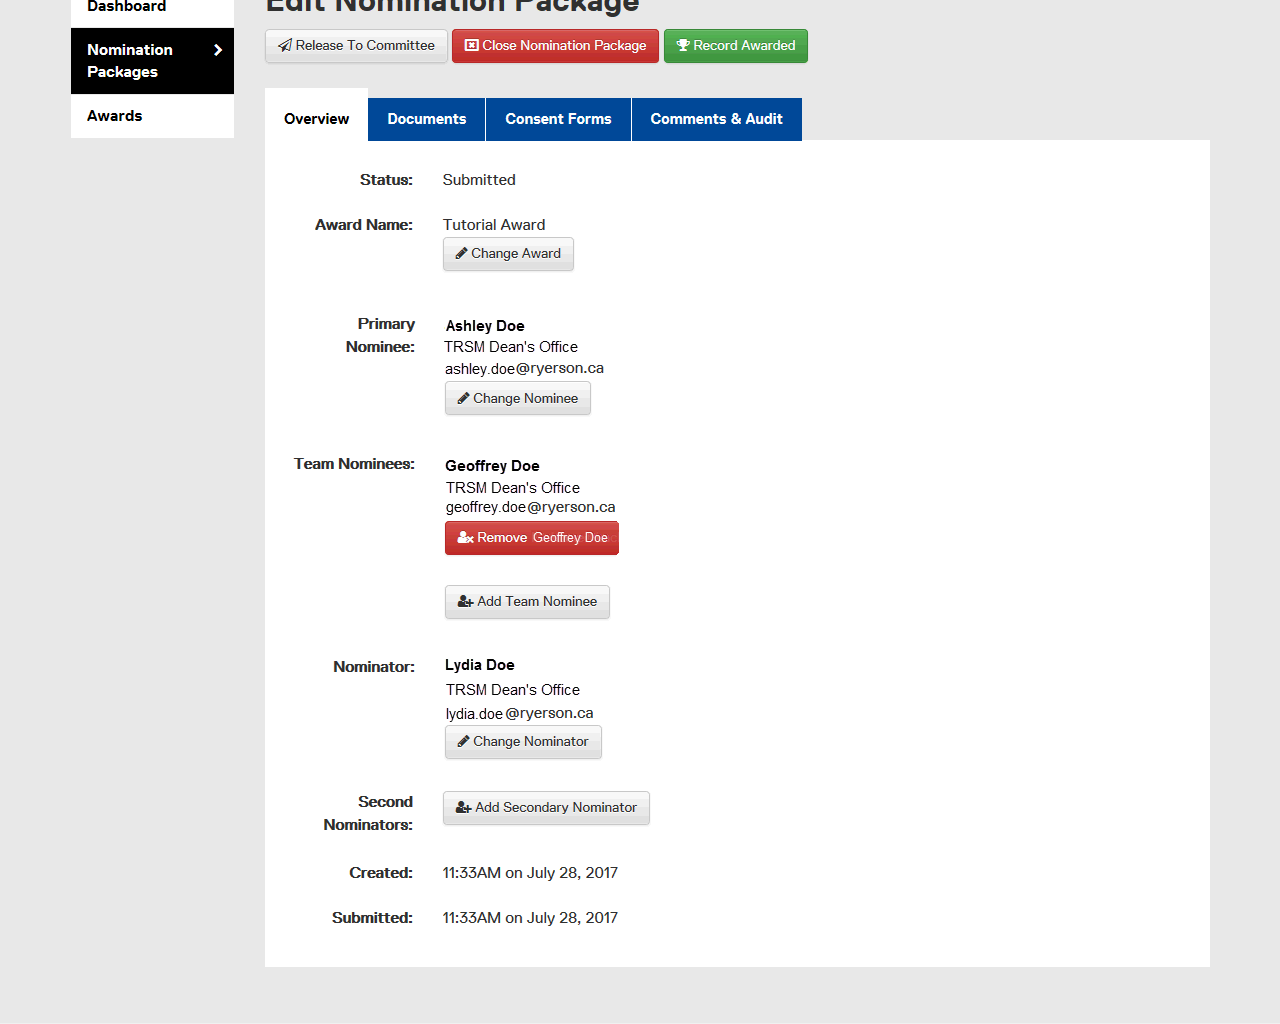Switch to the Consent Forms tab
1280x1024 pixels.
click(x=558, y=119)
